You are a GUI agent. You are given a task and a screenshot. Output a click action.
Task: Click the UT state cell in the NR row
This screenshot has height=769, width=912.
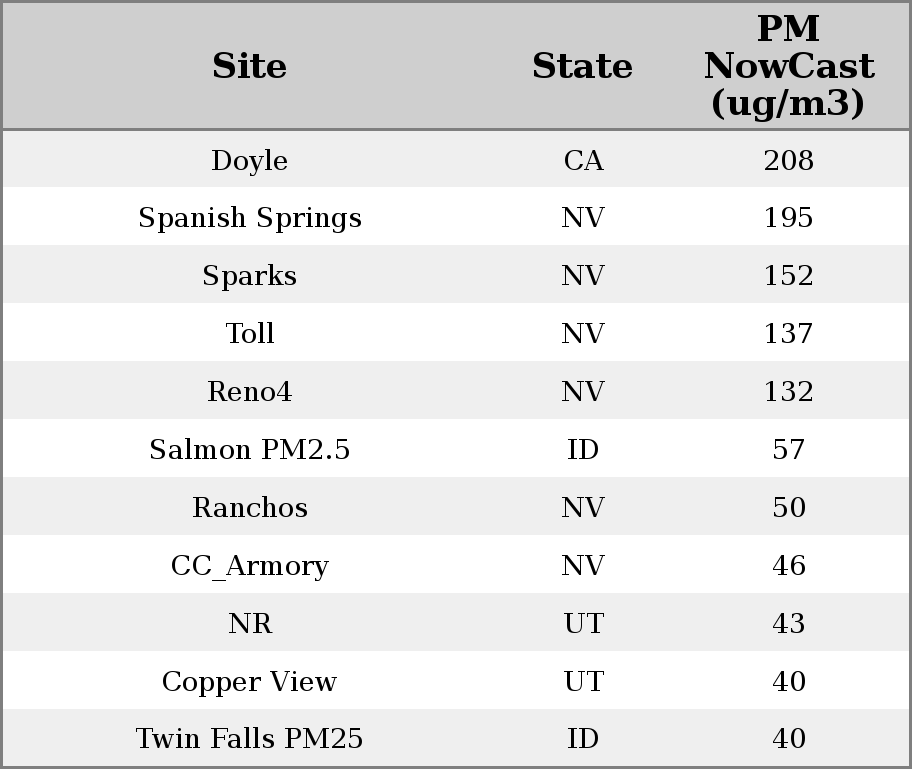583,624
